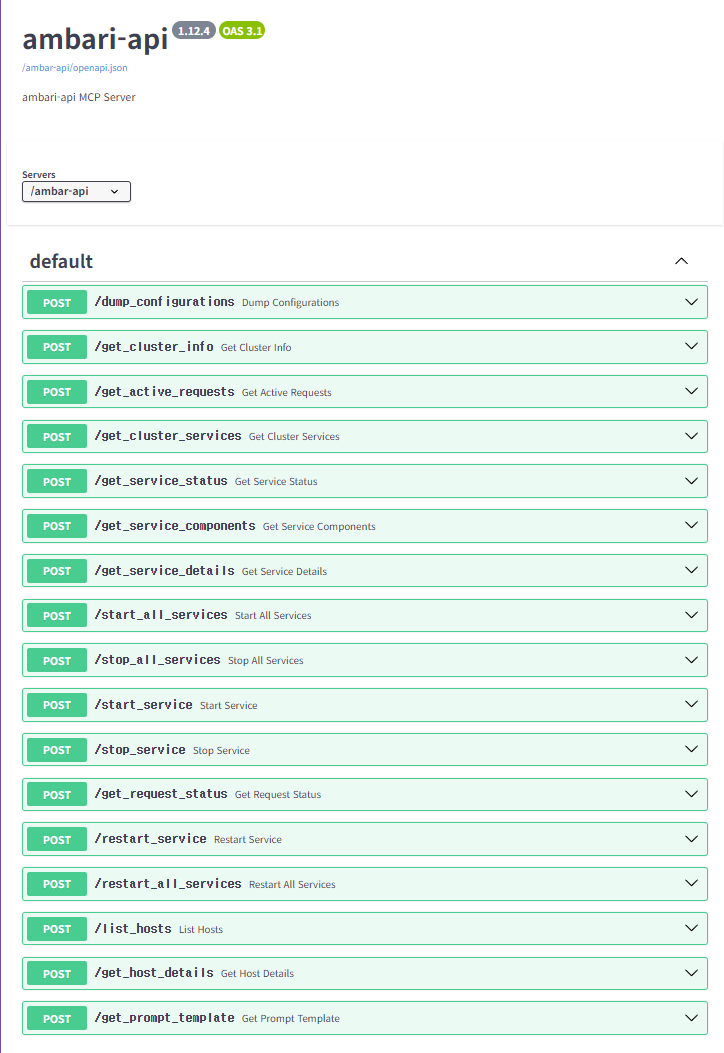Click the 'ambari-api MCP Server' description
The width and height of the screenshot is (724, 1053).
(79, 97)
